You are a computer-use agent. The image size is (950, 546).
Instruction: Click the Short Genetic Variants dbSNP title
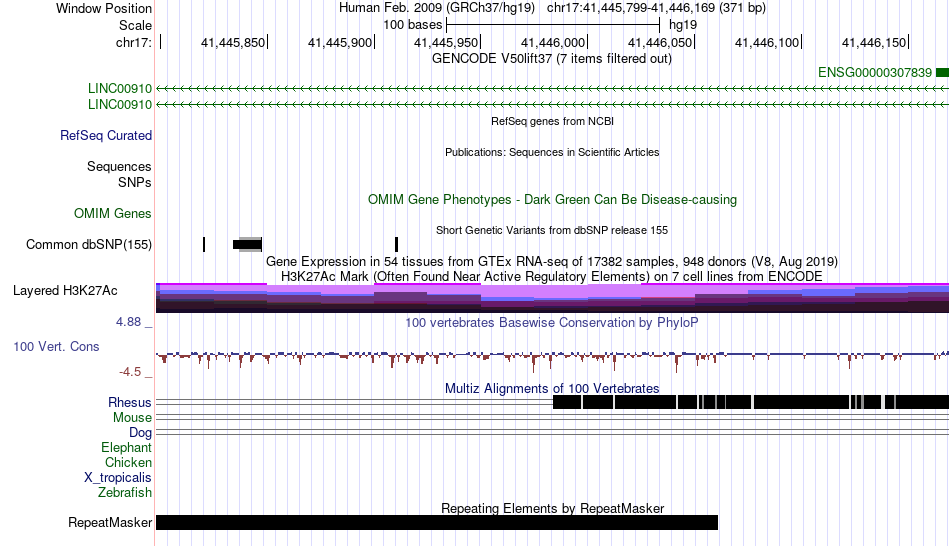click(552, 230)
